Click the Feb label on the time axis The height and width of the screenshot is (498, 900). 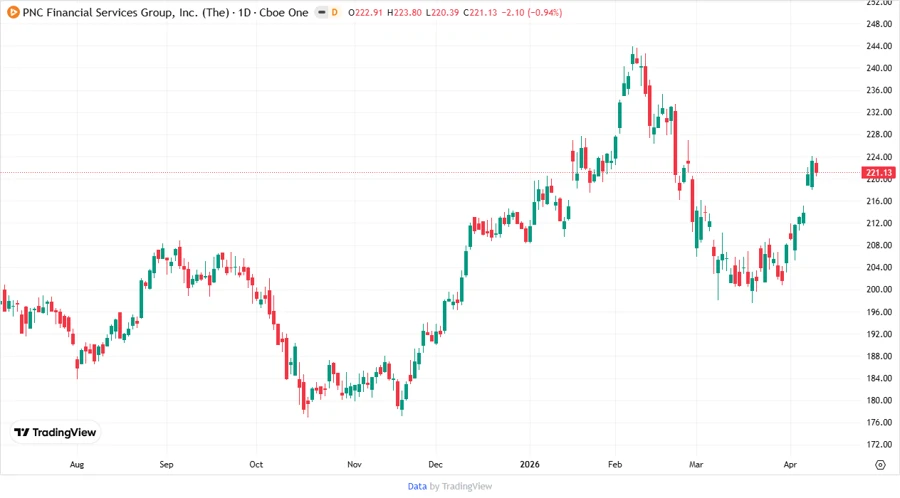pos(615,464)
